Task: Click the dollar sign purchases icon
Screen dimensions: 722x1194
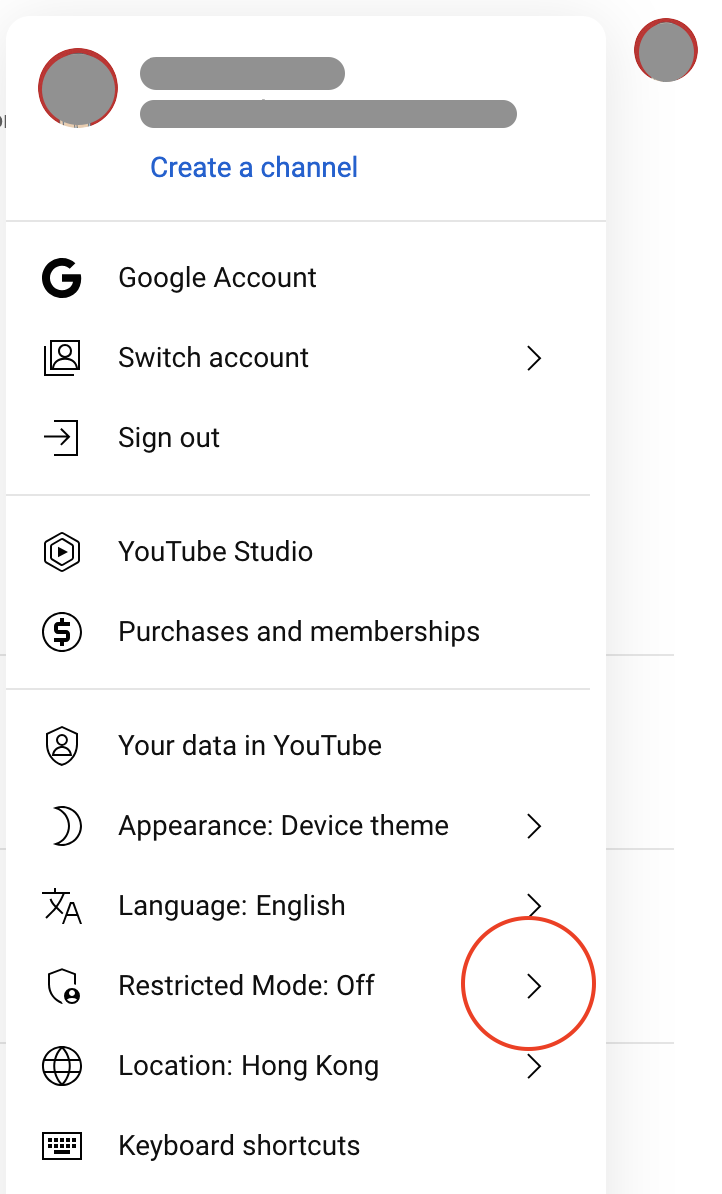Action: tap(61, 632)
